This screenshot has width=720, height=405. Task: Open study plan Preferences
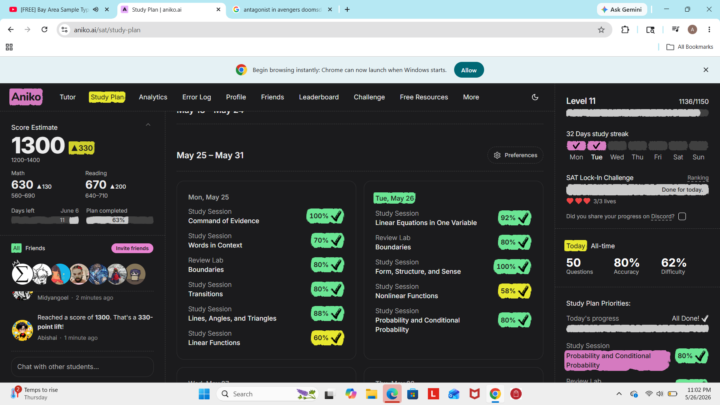[x=515, y=155]
